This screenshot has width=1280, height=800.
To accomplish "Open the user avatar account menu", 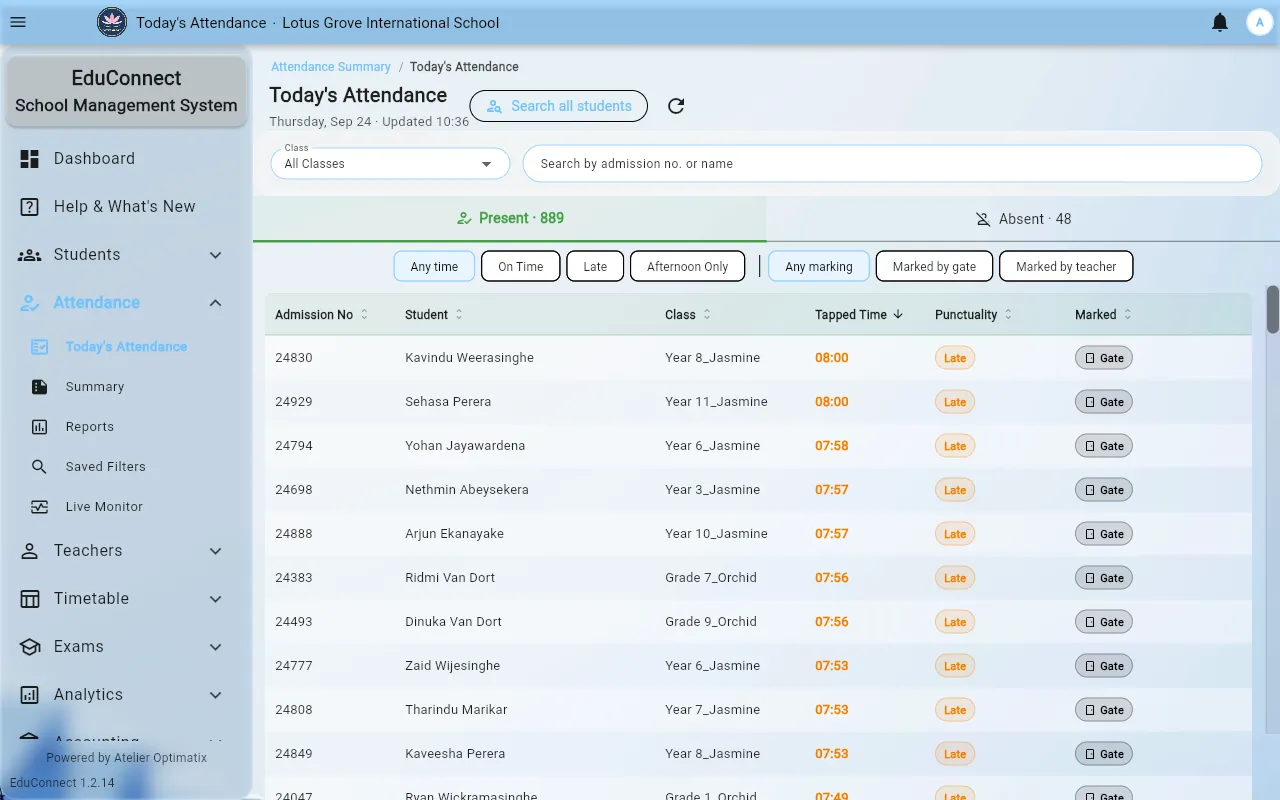I will [1259, 22].
